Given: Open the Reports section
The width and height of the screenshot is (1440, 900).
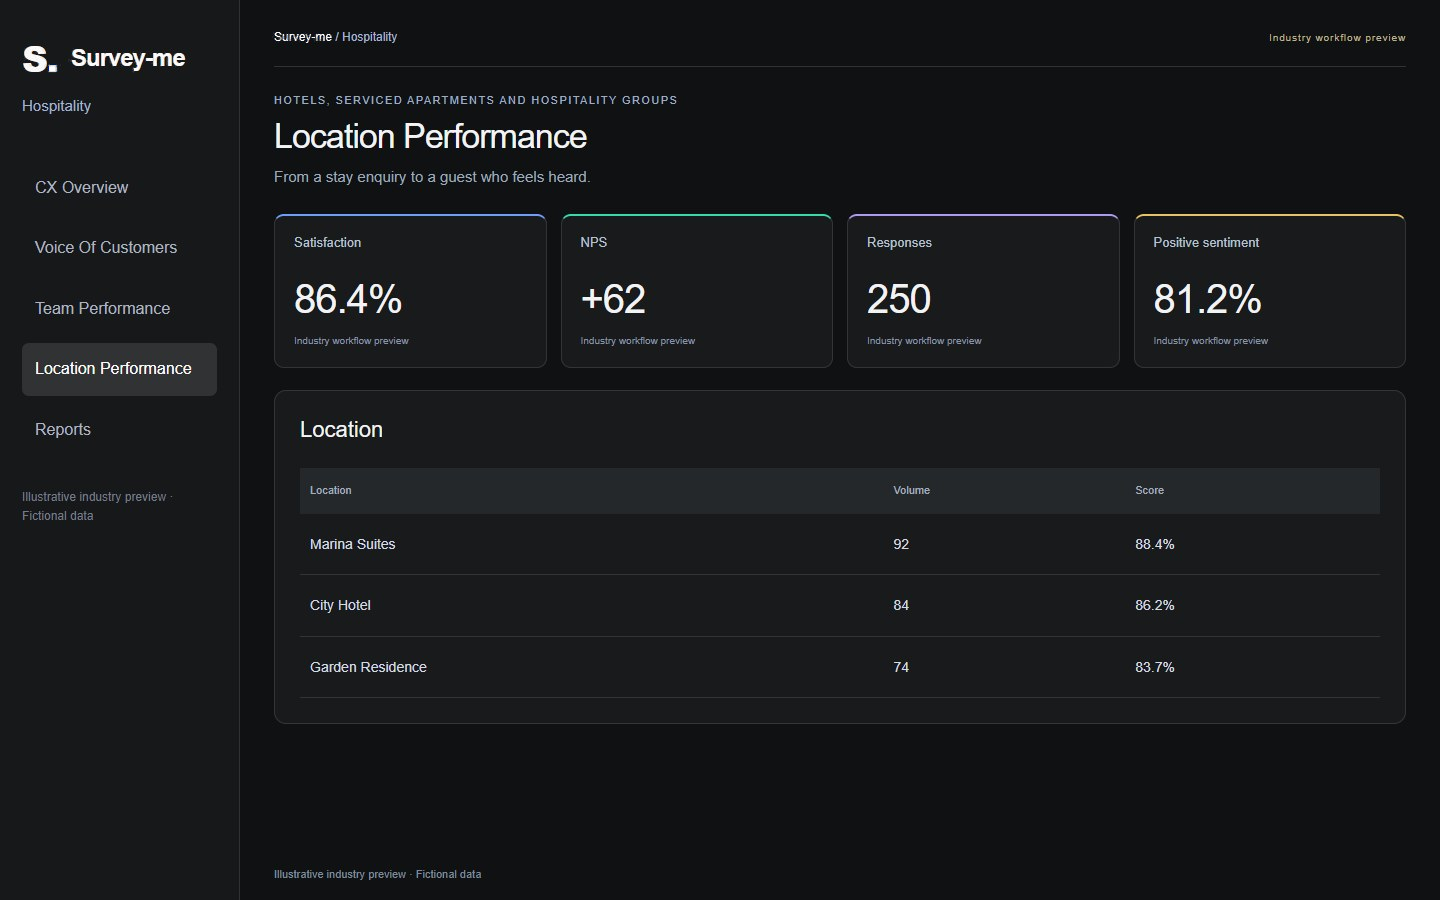Looking at the screenshot, I should pos(119,430).
